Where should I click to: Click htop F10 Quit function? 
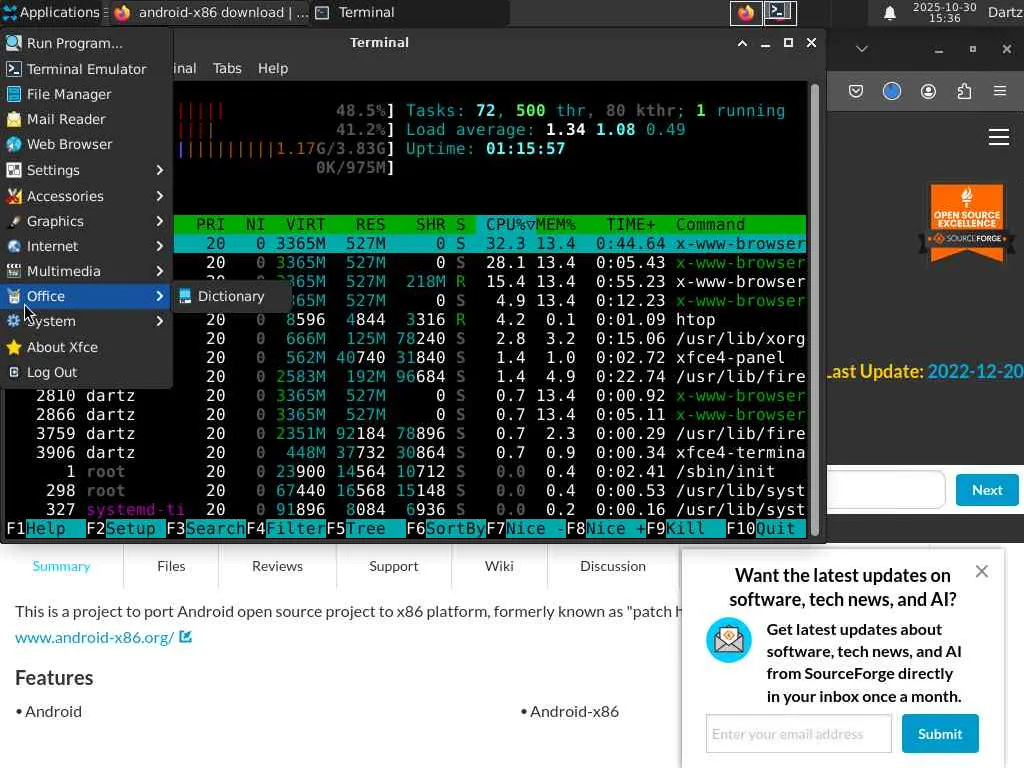coord(765,528)
